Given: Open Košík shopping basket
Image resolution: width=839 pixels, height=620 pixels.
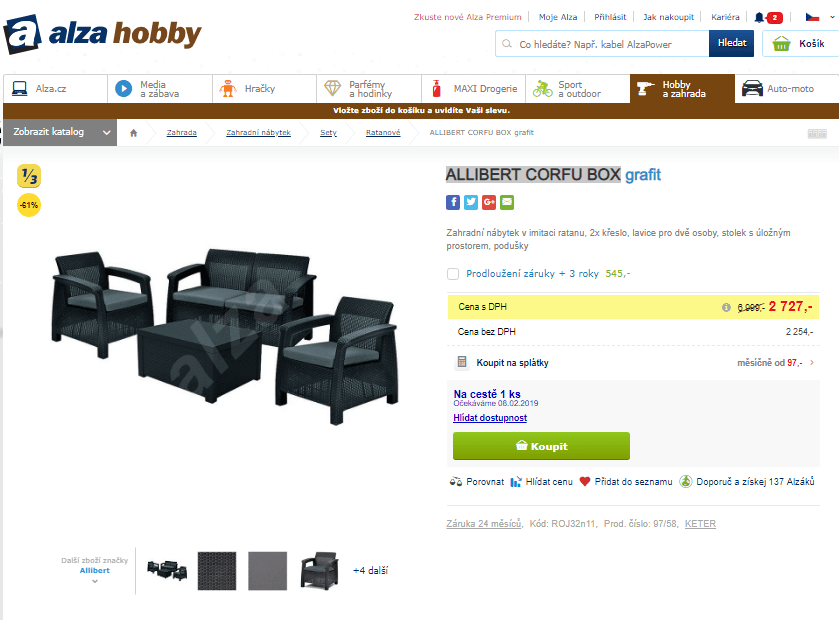Looking at the screenshot, I should [800, 44].
